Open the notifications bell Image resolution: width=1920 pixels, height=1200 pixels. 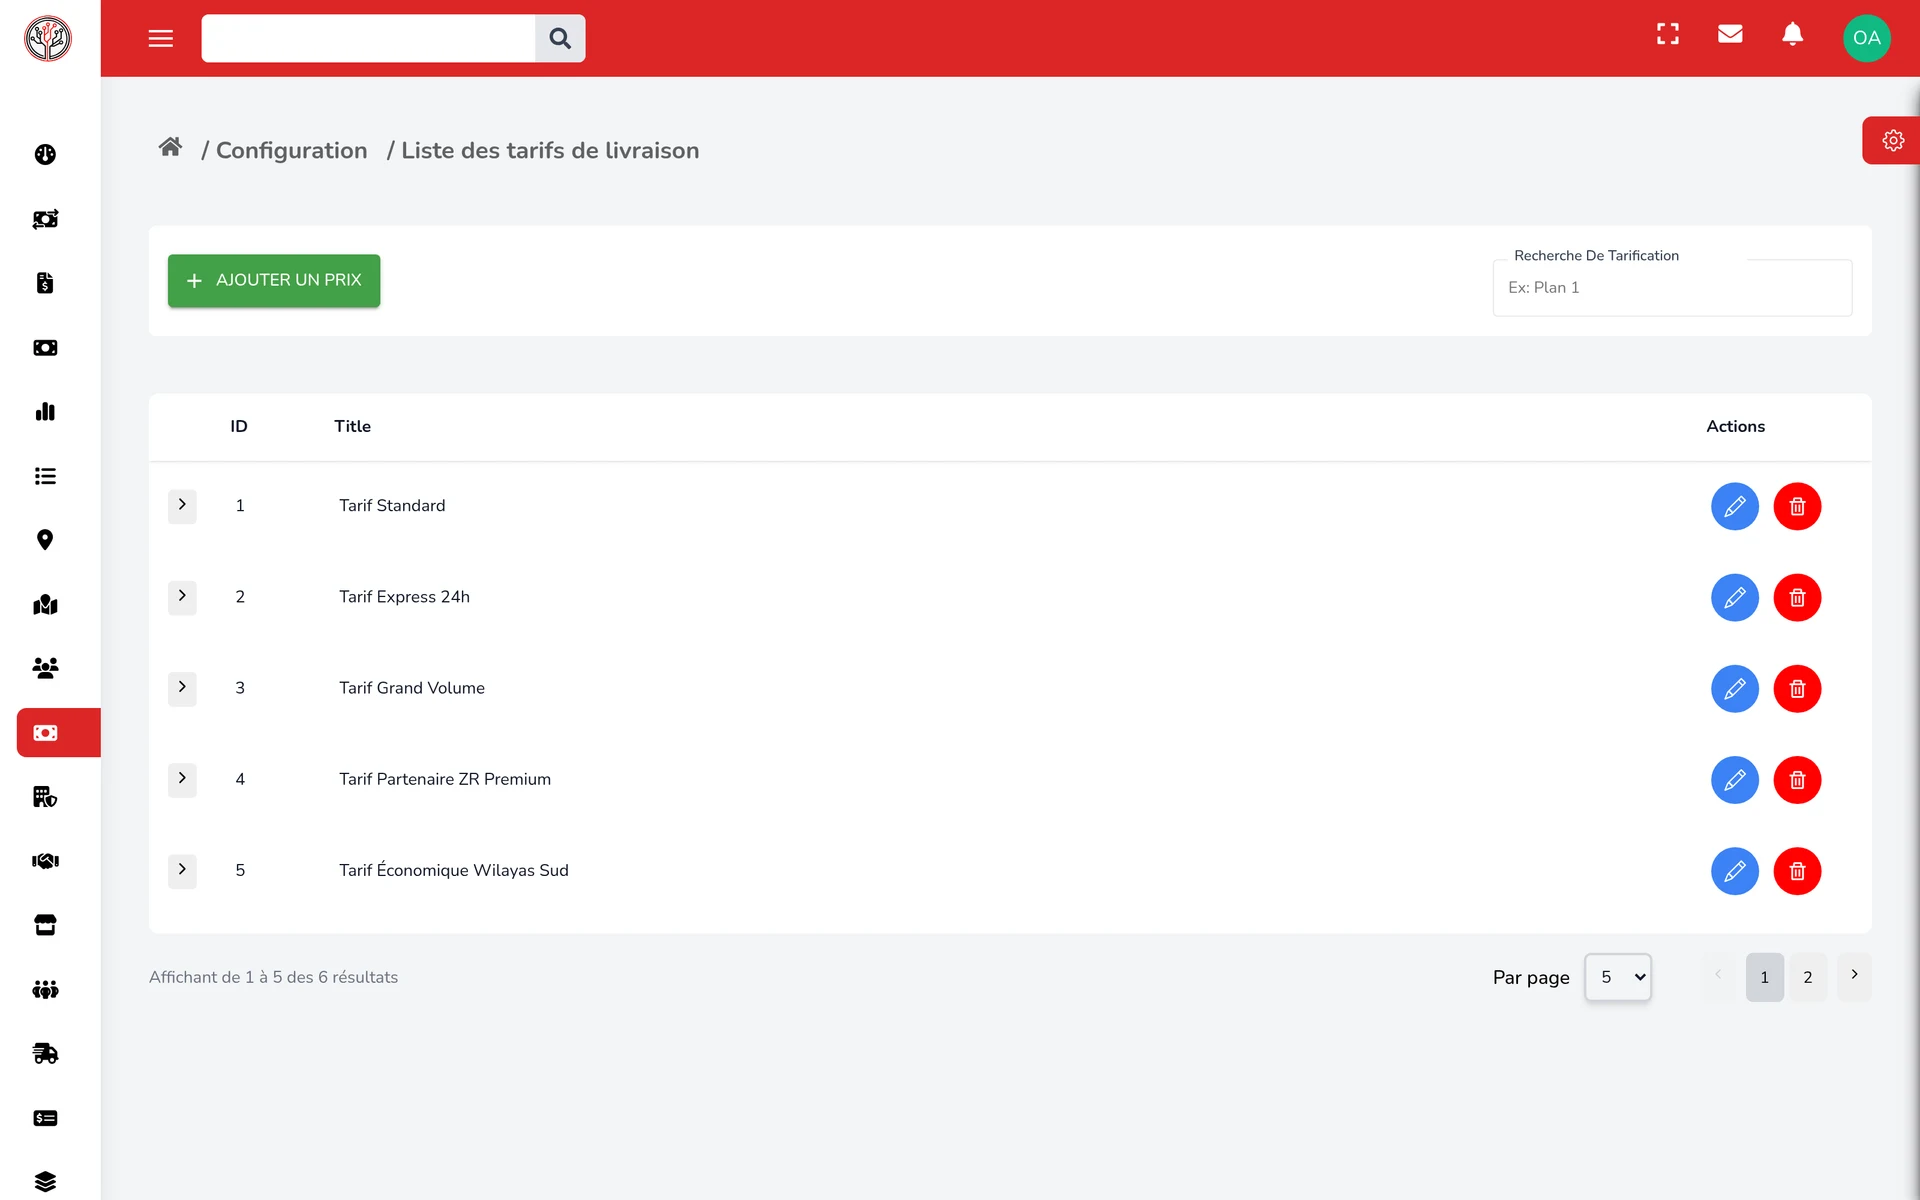(x=1793, y=35)
